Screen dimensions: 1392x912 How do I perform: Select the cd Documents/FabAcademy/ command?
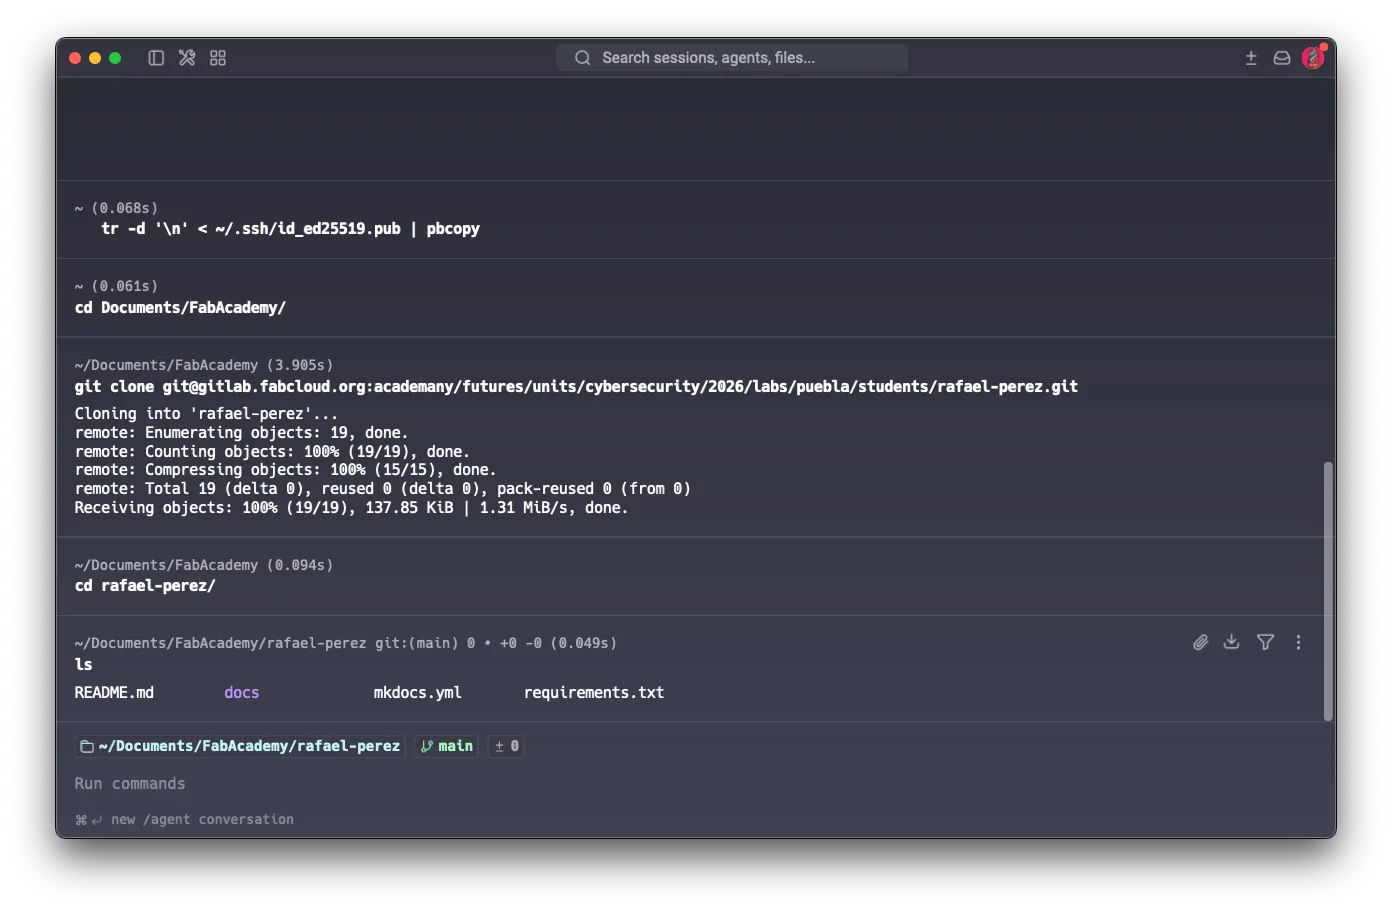tap(180, 307)
